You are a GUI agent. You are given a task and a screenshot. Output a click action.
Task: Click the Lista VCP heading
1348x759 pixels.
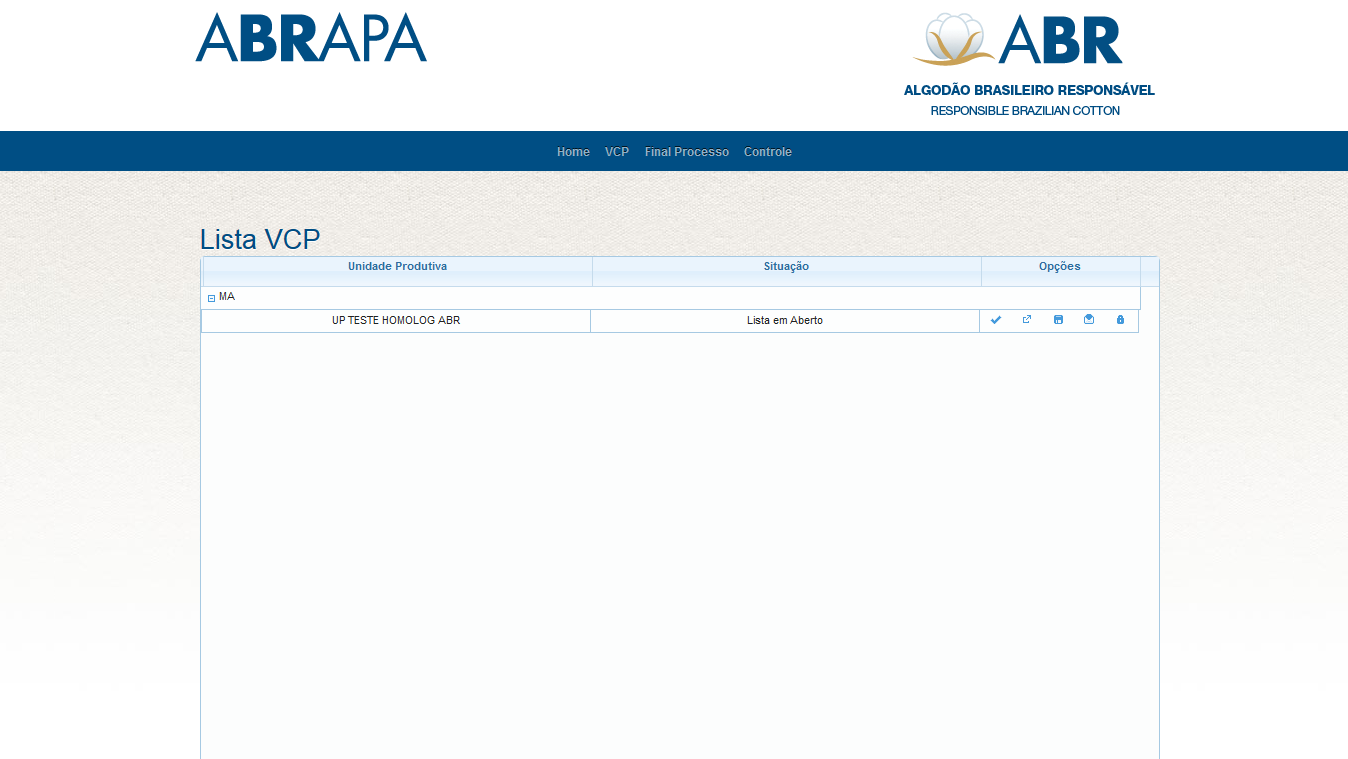(x=260, y=240)
